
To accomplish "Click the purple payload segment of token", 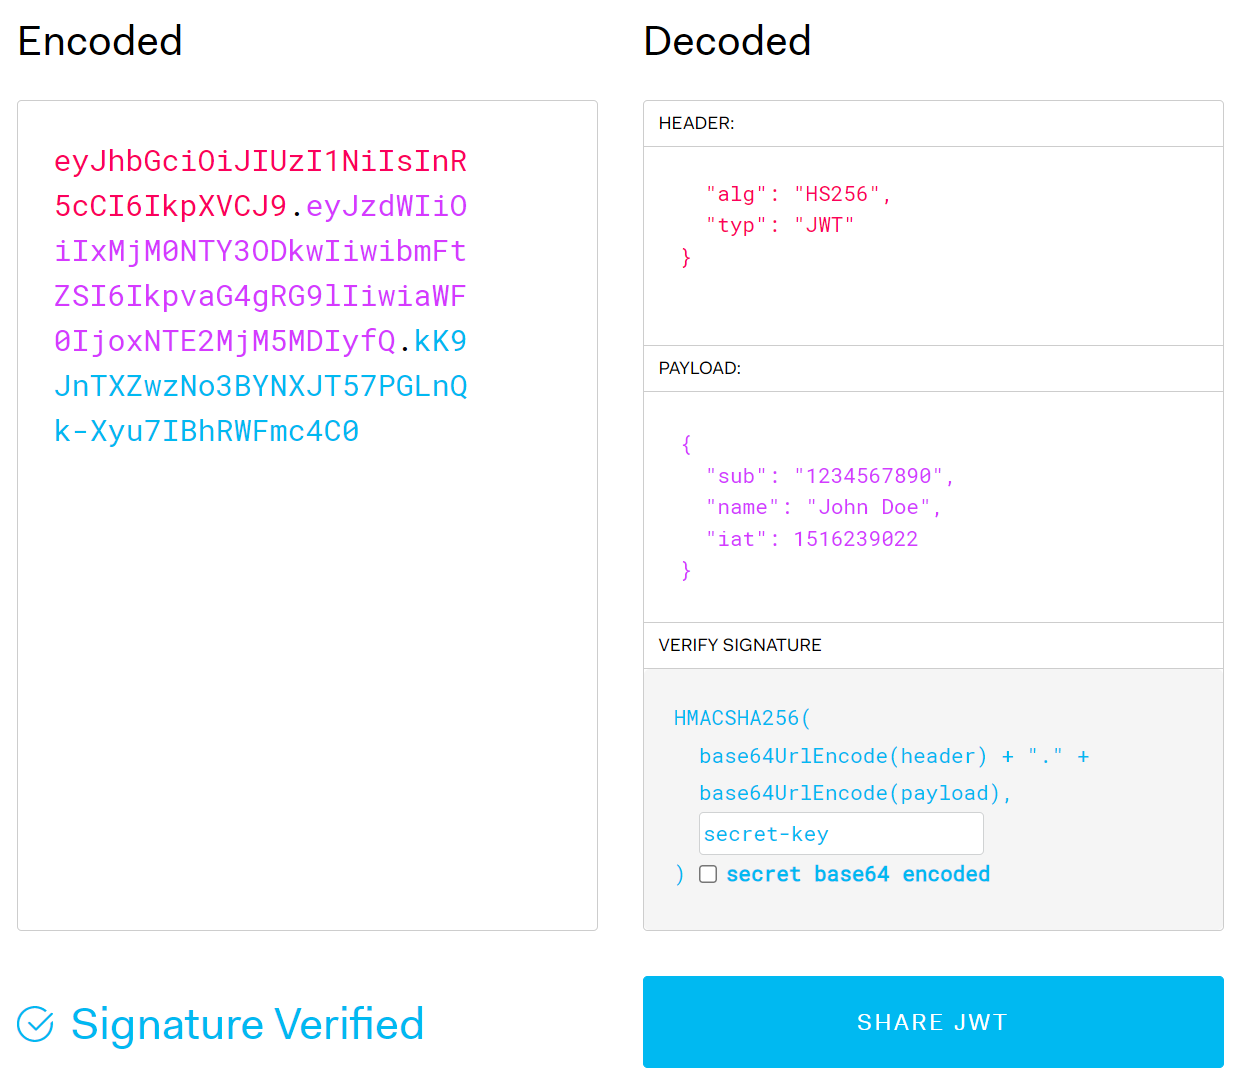I will click(260, 274).
